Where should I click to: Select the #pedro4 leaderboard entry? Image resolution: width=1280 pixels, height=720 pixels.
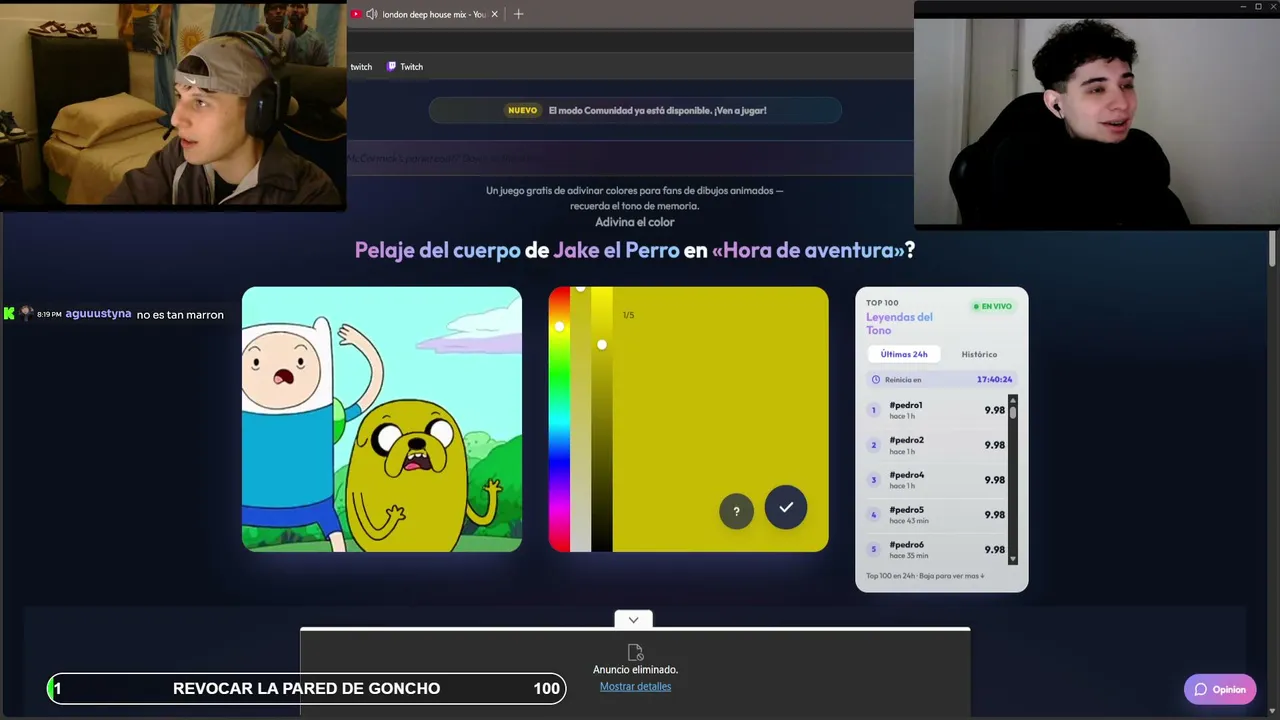pyautogui.click(x=938, y=480)
